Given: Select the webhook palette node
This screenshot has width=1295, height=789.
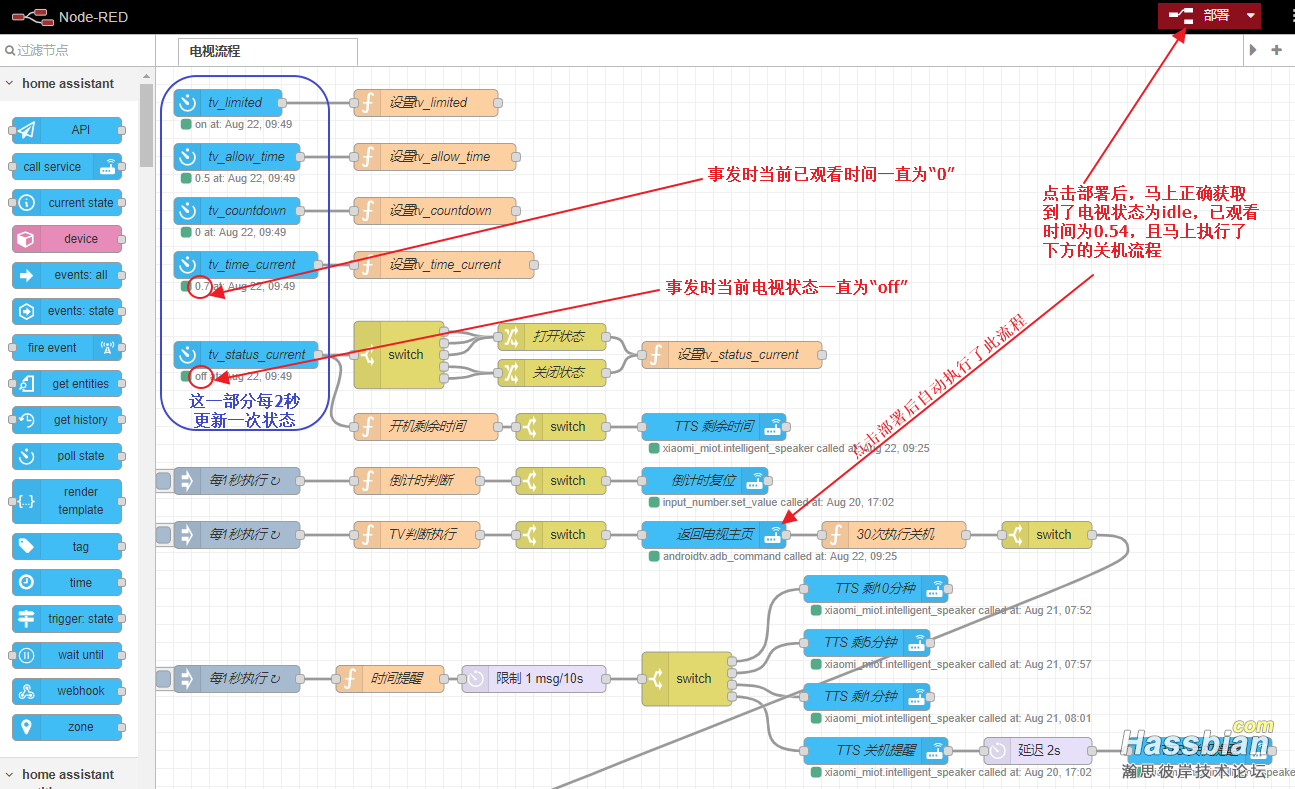Looking at the screenshot, I should tap(68, 690).
